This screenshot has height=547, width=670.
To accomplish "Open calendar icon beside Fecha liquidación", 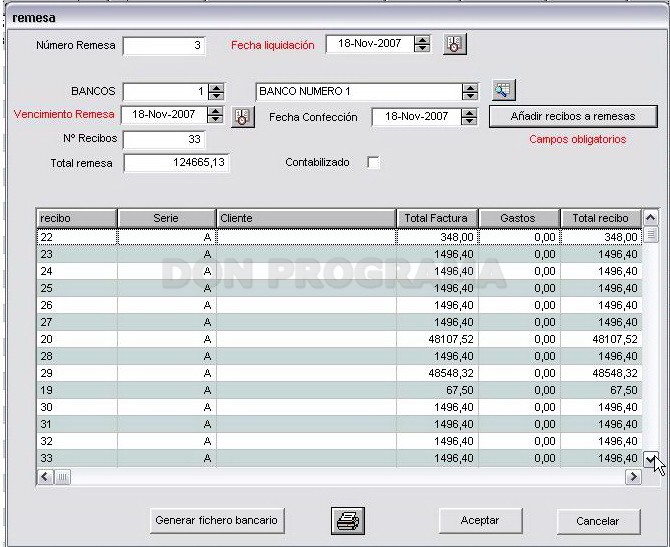I will (455, 44).
